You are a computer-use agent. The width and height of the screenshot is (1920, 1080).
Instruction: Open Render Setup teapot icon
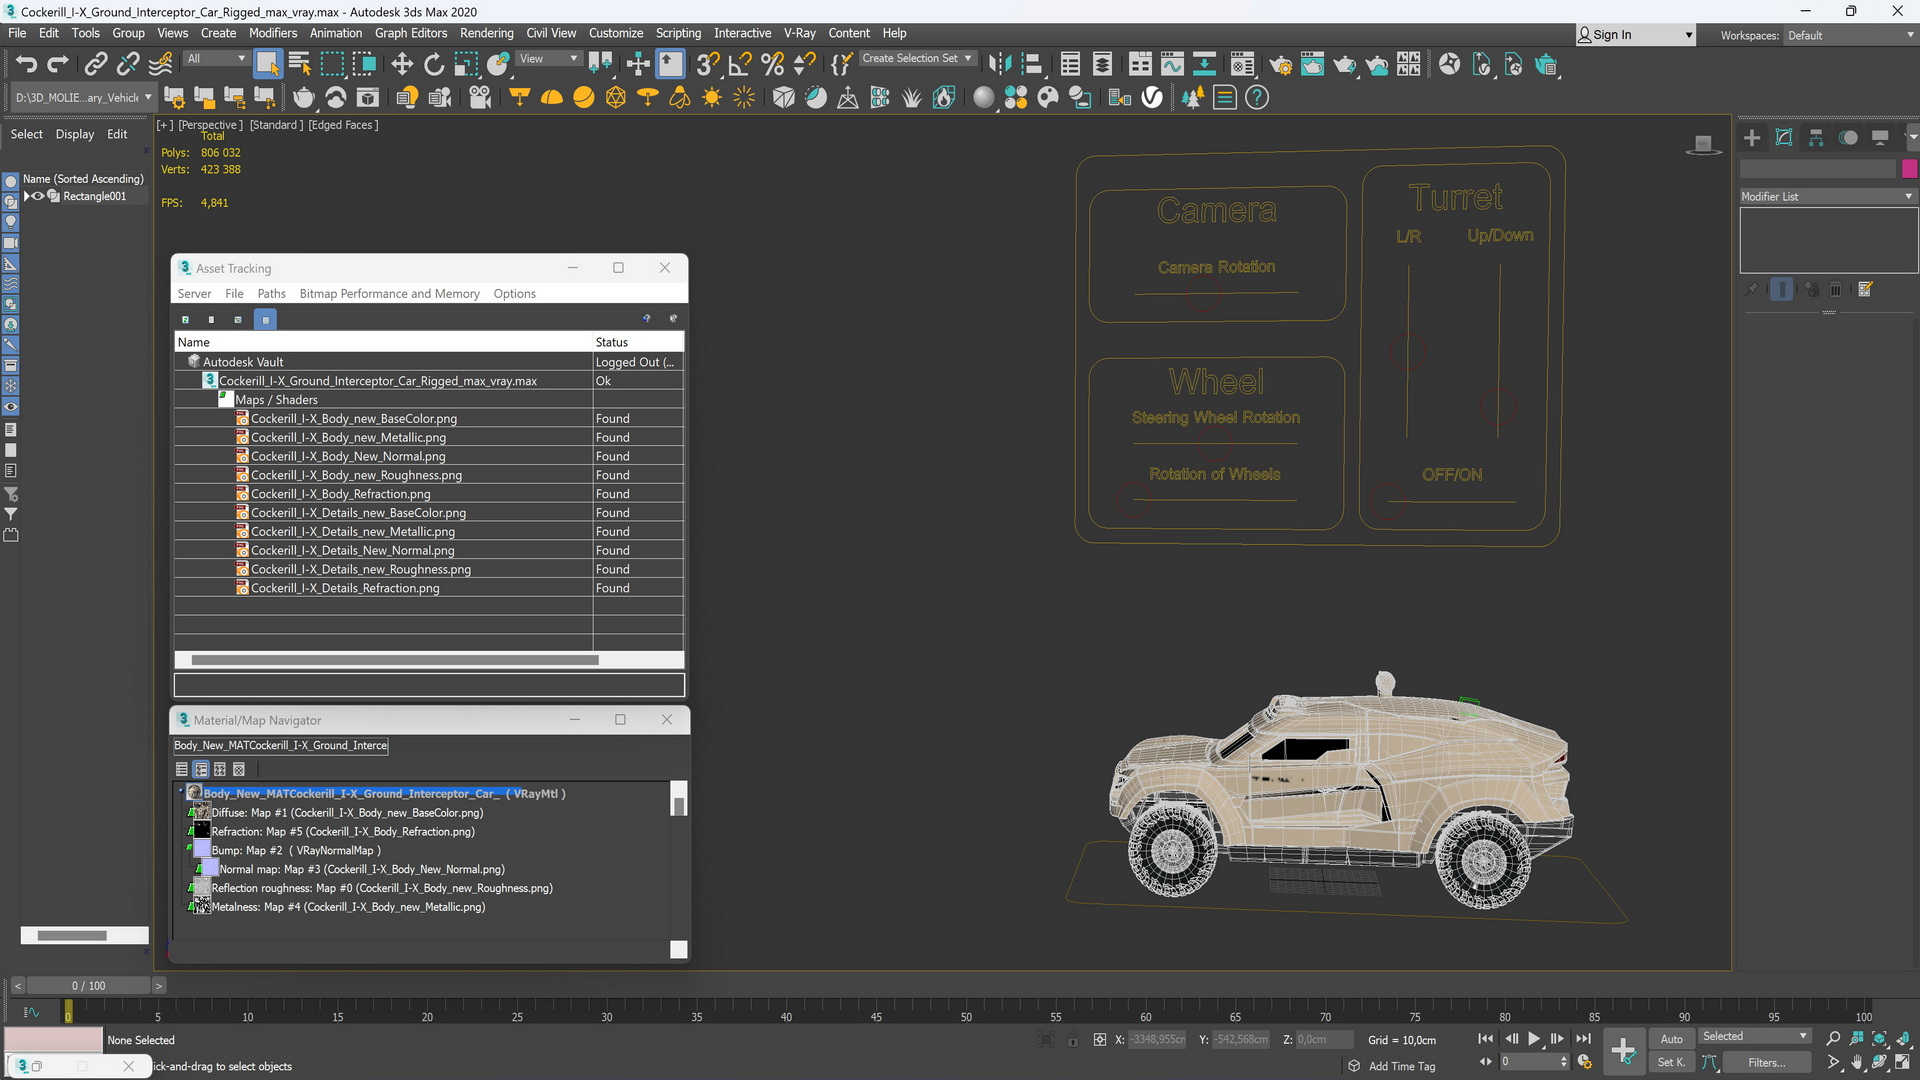tap(1280, 65)
